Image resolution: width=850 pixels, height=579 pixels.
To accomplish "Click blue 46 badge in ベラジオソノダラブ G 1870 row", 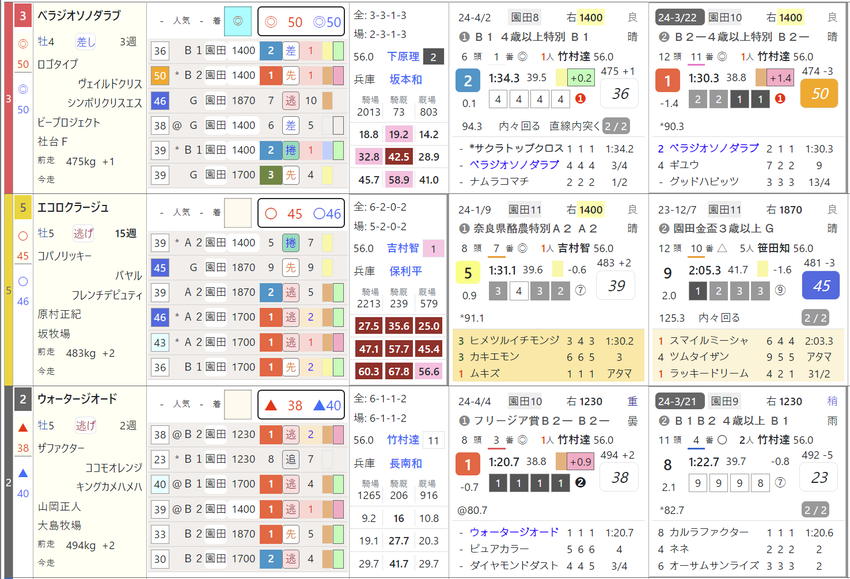I will pyautogui.click(x=159, y=100).
